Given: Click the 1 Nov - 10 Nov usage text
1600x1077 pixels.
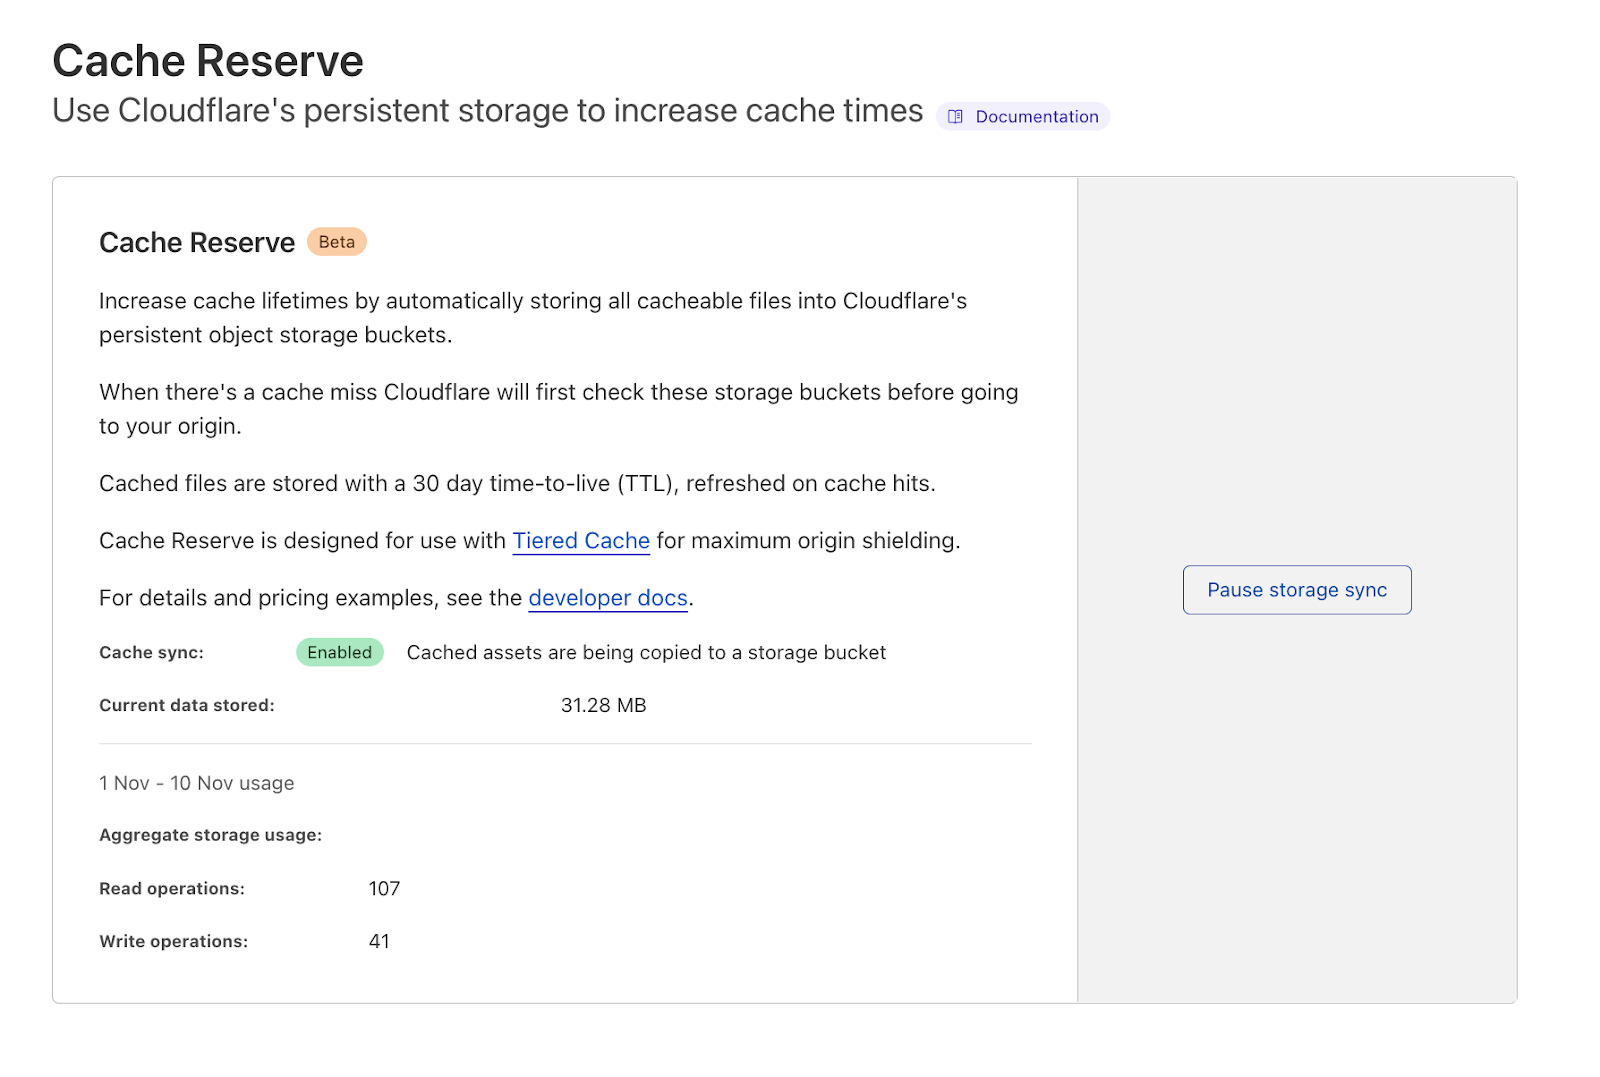Looking at the screenshot, I should coord(196,784).
